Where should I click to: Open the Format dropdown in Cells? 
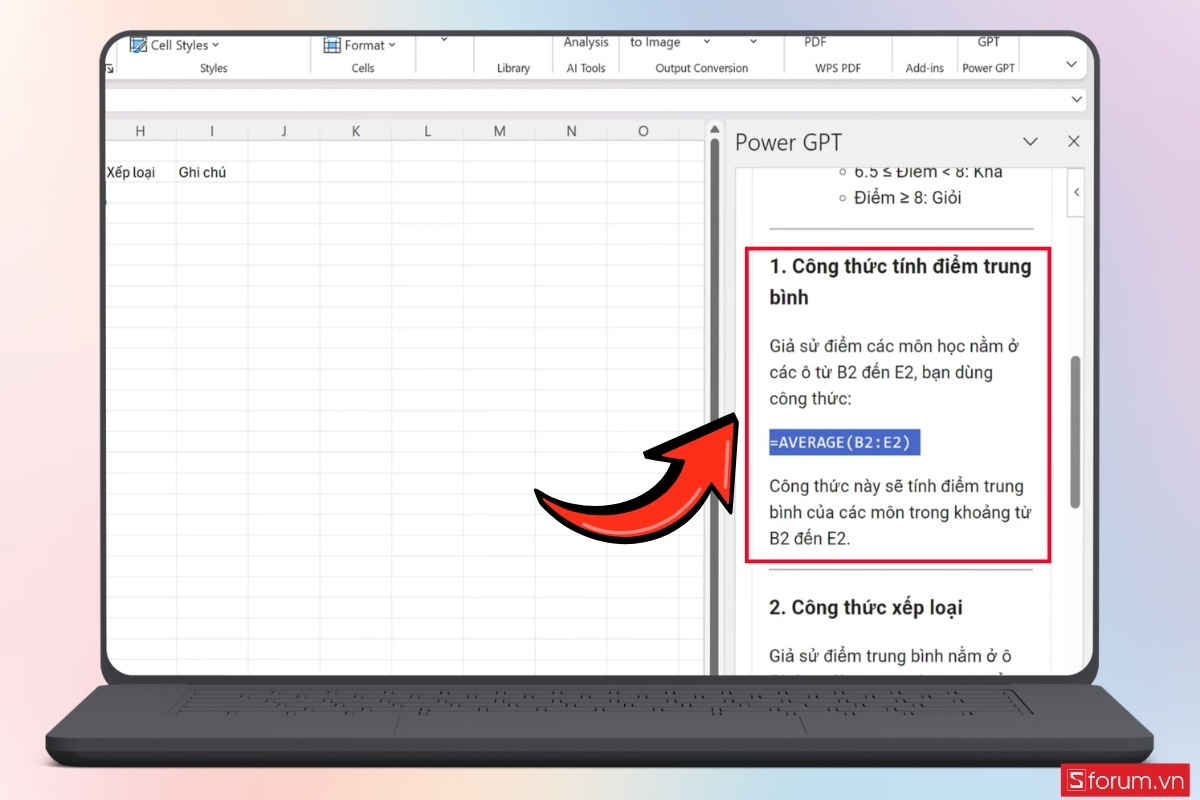click(x=360, y=45)
